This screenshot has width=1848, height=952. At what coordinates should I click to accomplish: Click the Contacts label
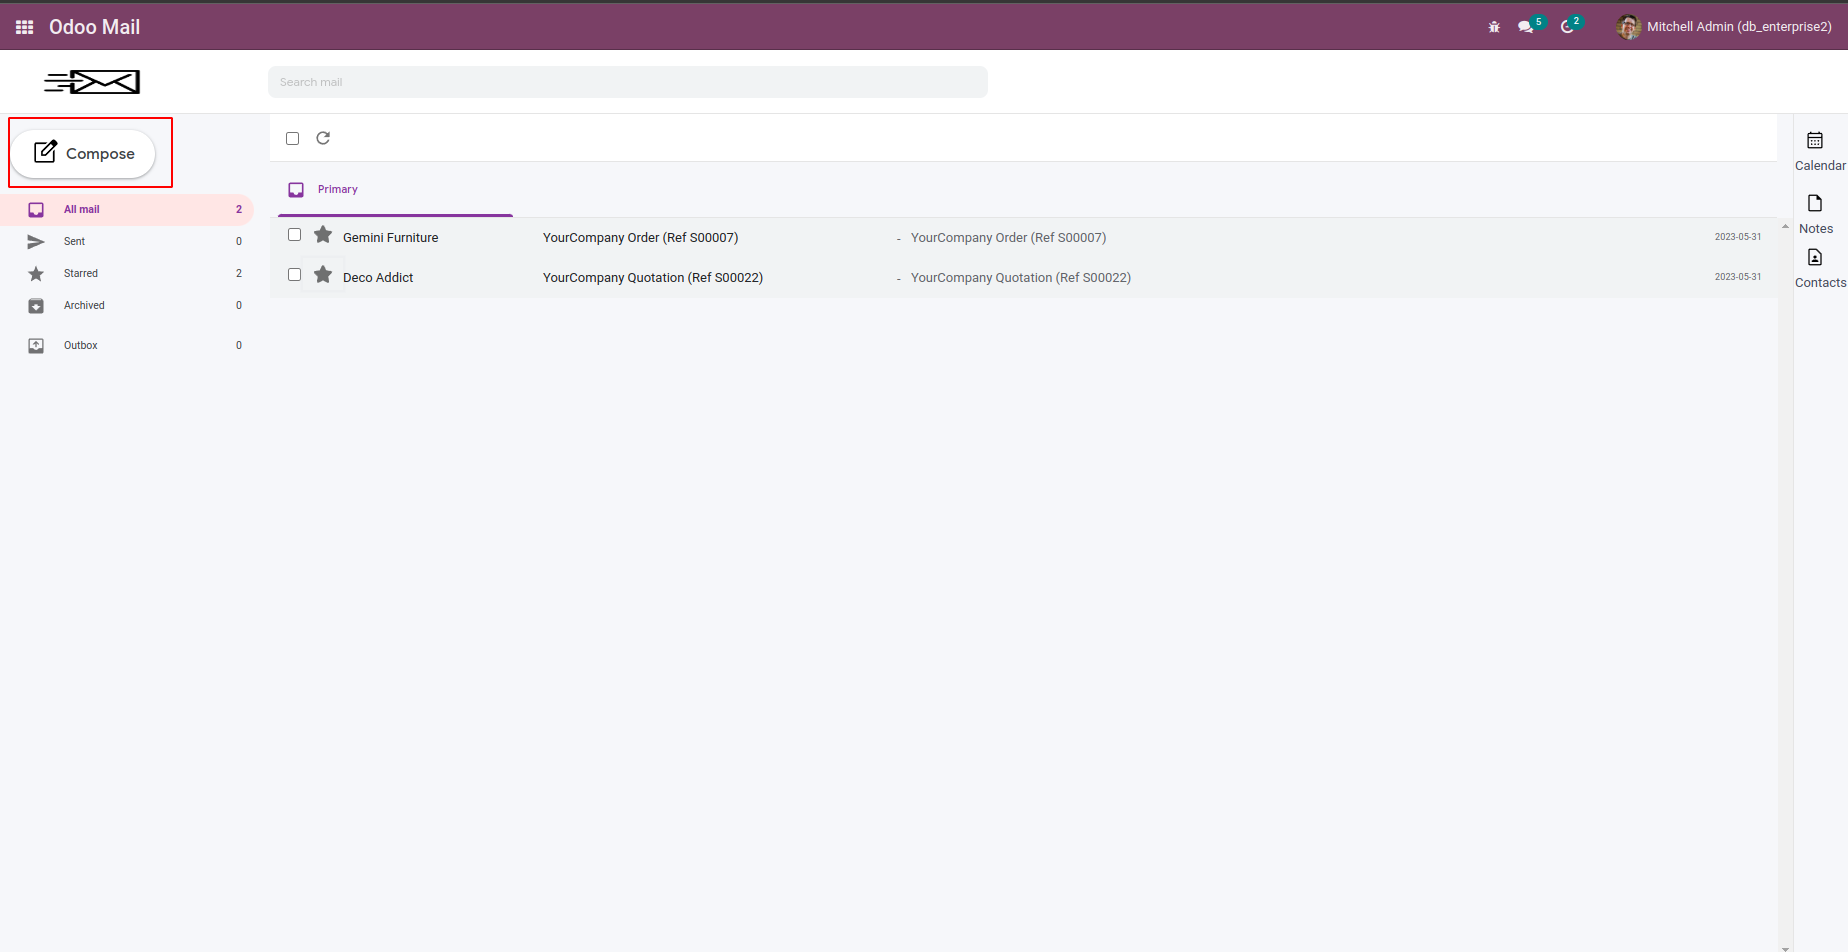pos(1820,283)
